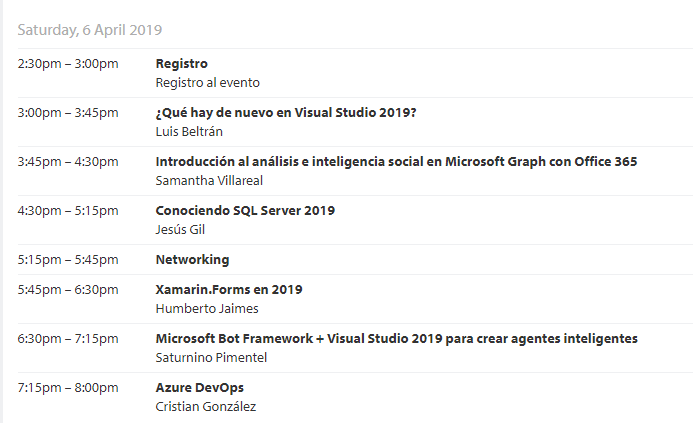This screenshot has height=423, width=693.
Task: Open the 'Azure DevOps' session title
Action: [200, 388]
